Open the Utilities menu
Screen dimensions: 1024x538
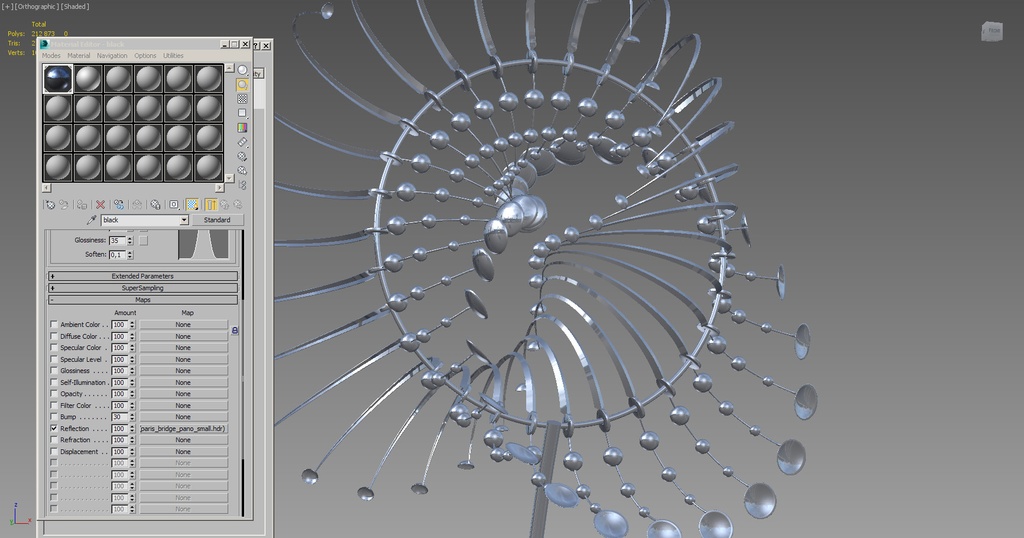173,56
